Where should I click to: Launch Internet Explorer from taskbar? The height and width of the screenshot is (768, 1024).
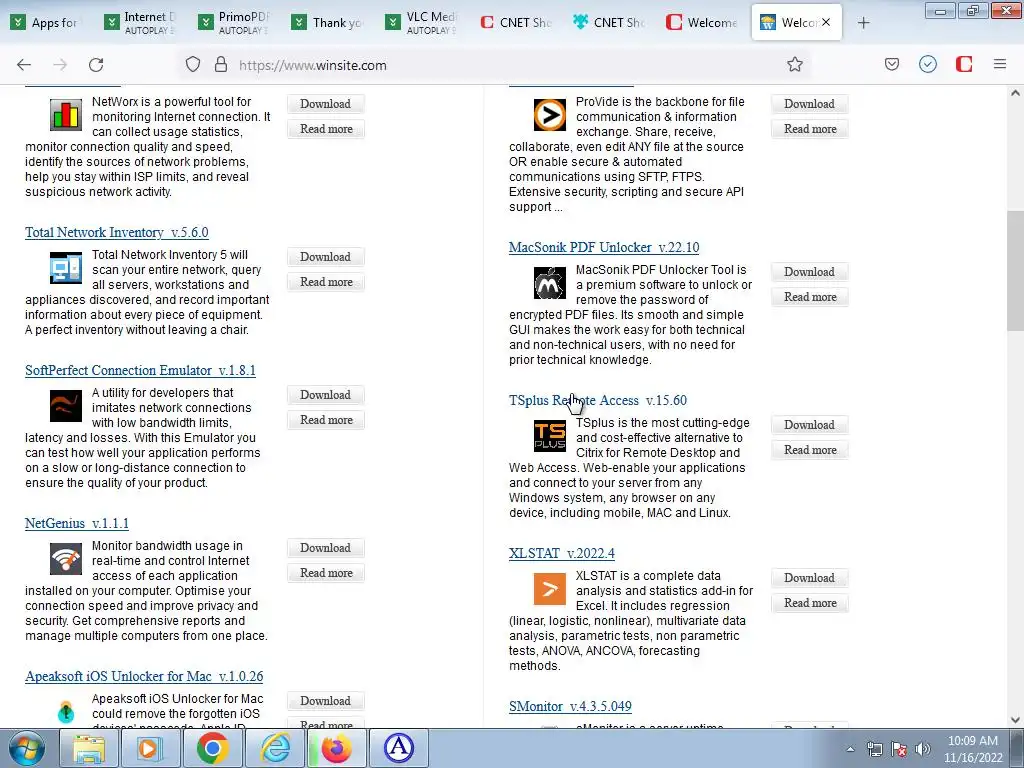tap(276, 748)
